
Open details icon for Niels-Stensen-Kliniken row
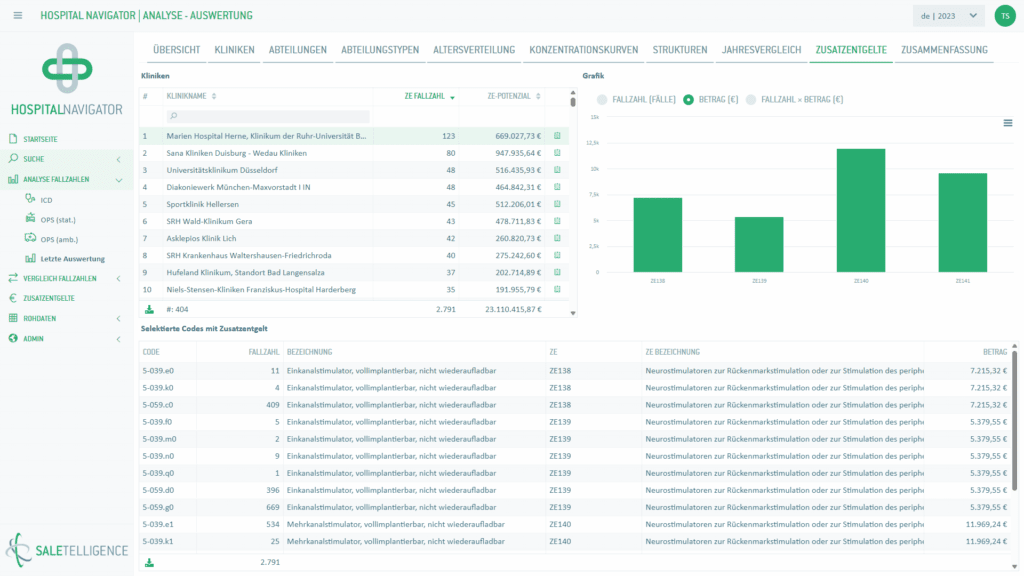(x=557, y=289)
